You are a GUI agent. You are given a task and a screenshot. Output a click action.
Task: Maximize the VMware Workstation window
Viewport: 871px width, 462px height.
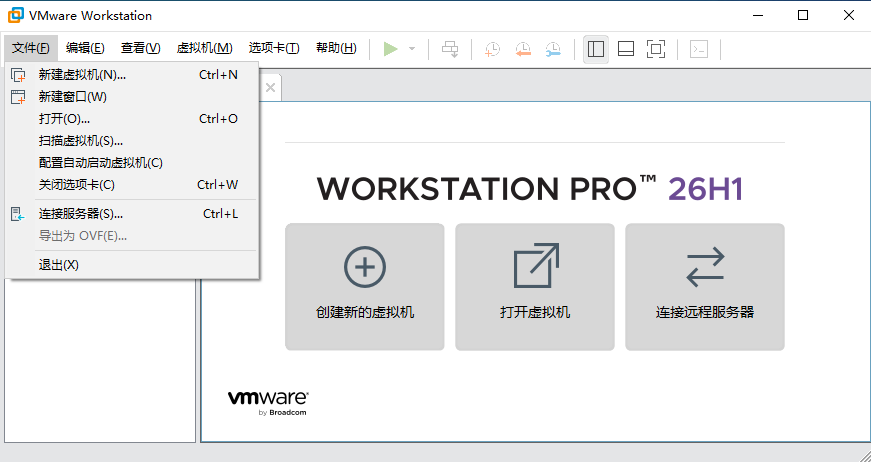(803, 16)
